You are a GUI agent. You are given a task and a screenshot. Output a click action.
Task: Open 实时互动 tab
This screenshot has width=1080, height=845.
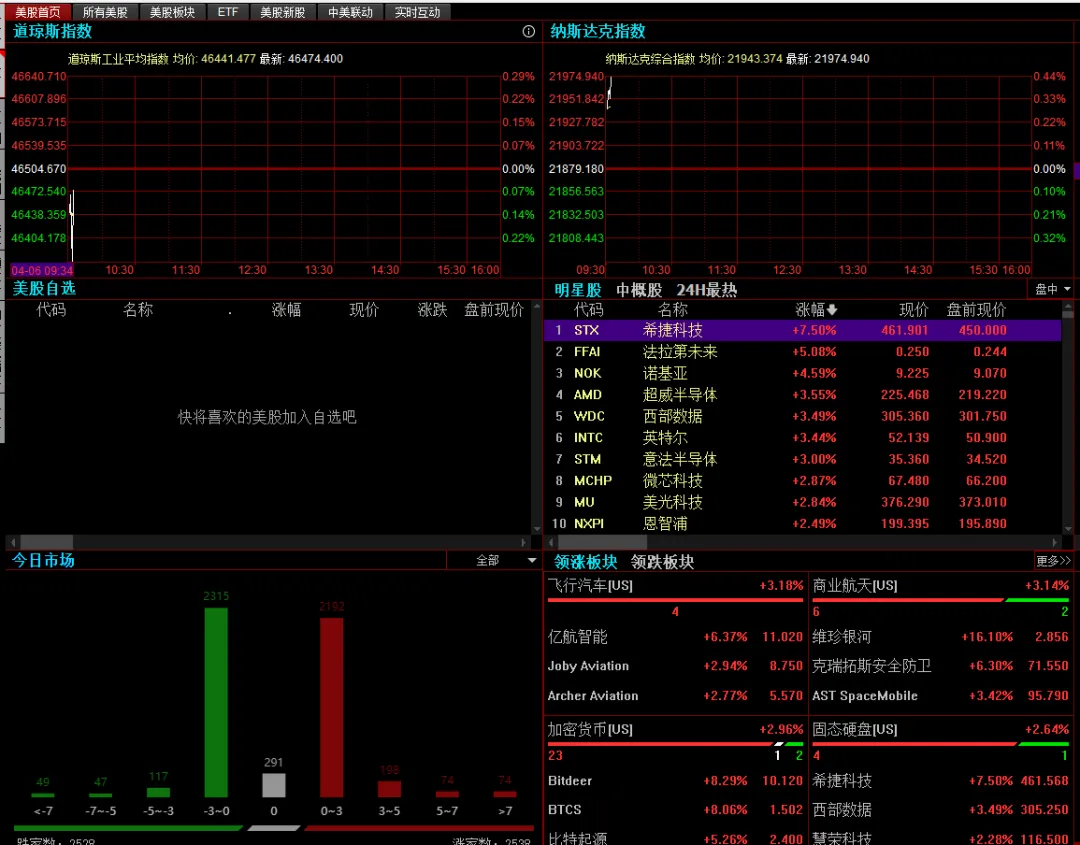(x=417, y=12)
